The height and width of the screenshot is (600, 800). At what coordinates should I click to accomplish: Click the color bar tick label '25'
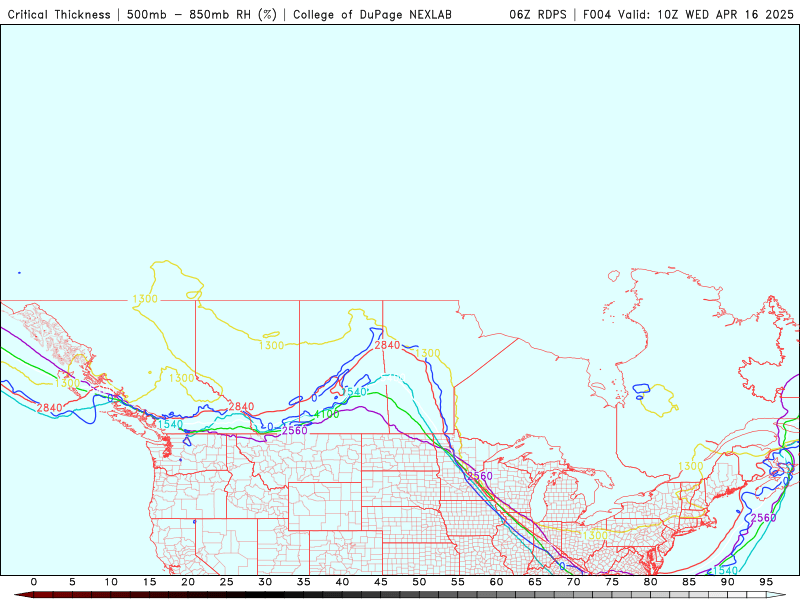[x=227, y=582]
